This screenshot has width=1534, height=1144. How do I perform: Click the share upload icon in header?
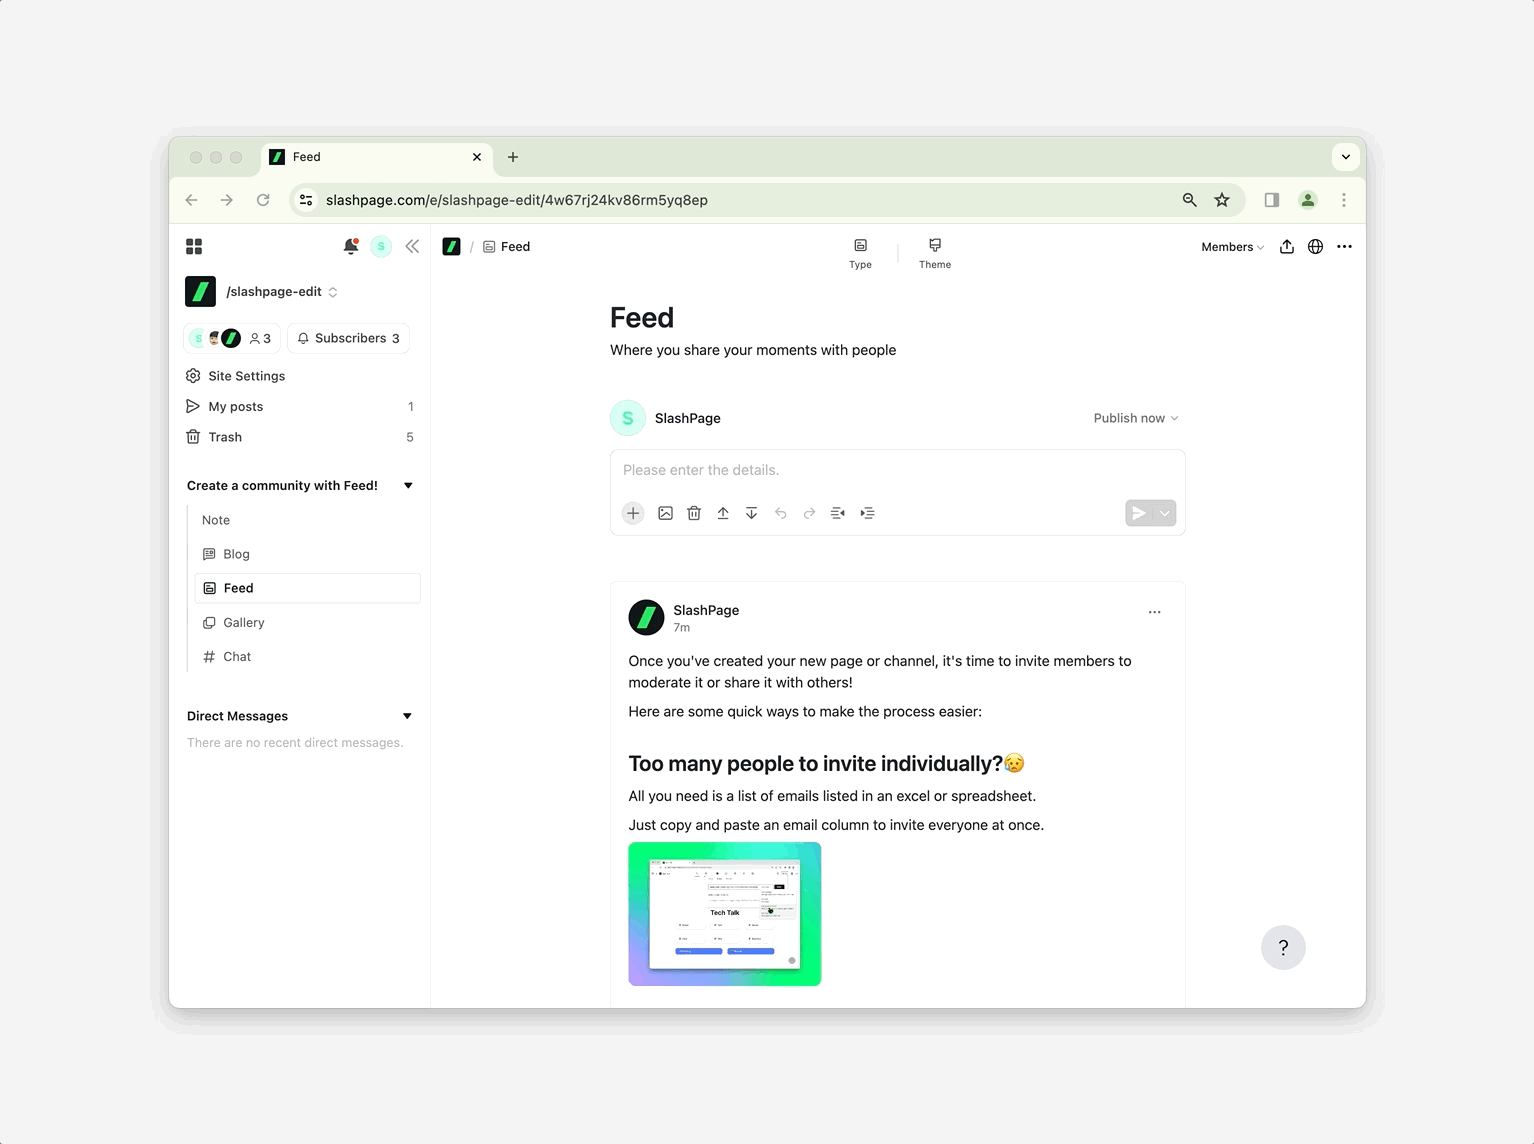1287,247
